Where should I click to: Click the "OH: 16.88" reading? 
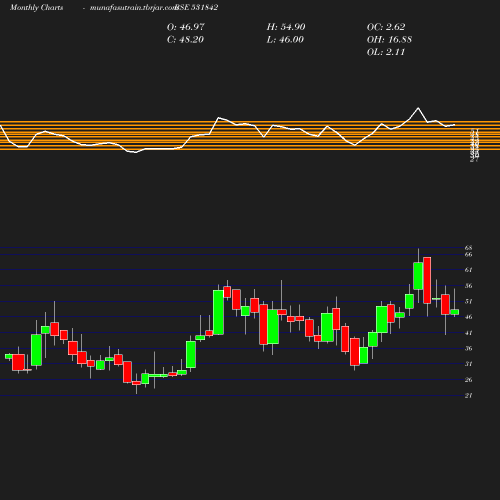(389, 39)
